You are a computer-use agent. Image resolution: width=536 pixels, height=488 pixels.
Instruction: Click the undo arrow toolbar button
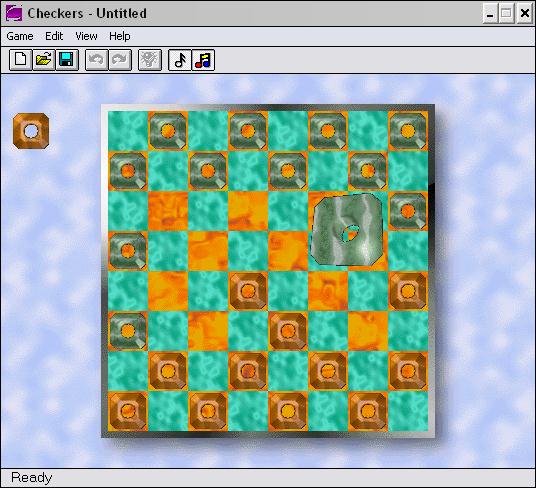pyautogui.click(x=96, y=60)
